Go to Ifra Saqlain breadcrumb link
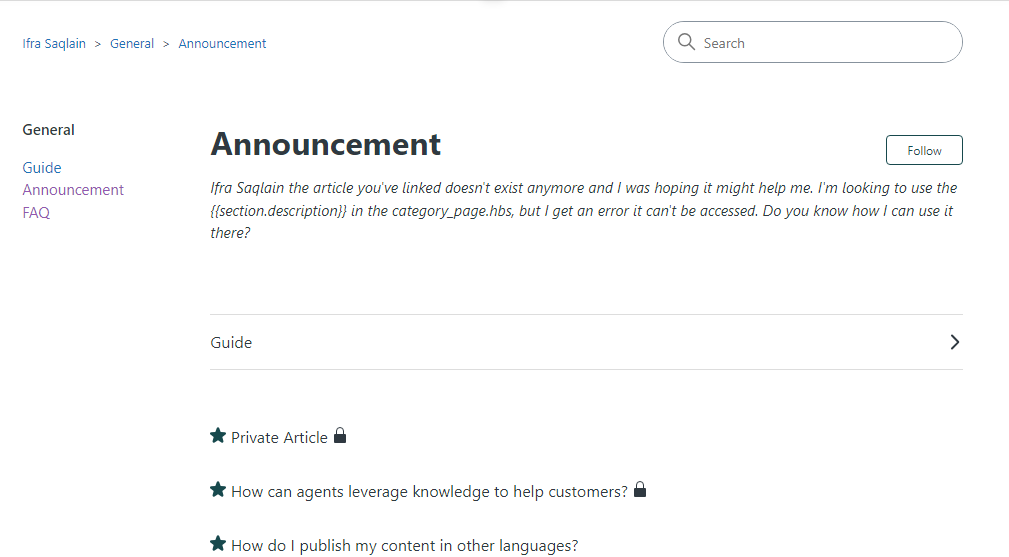 tap(54, 44)
